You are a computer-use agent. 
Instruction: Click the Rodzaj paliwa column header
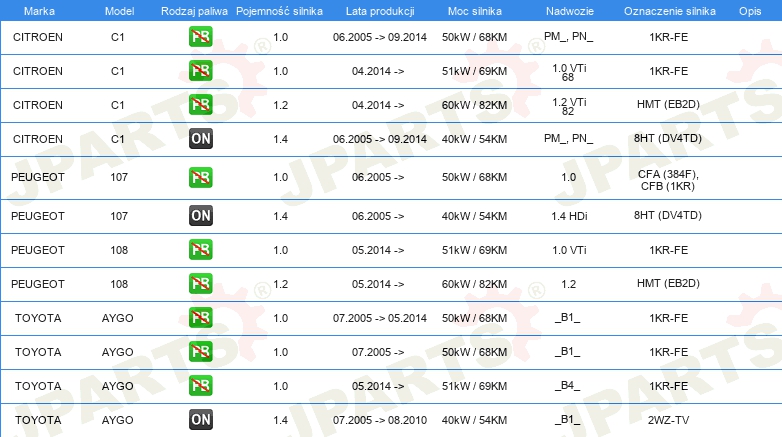pos(194,11)
